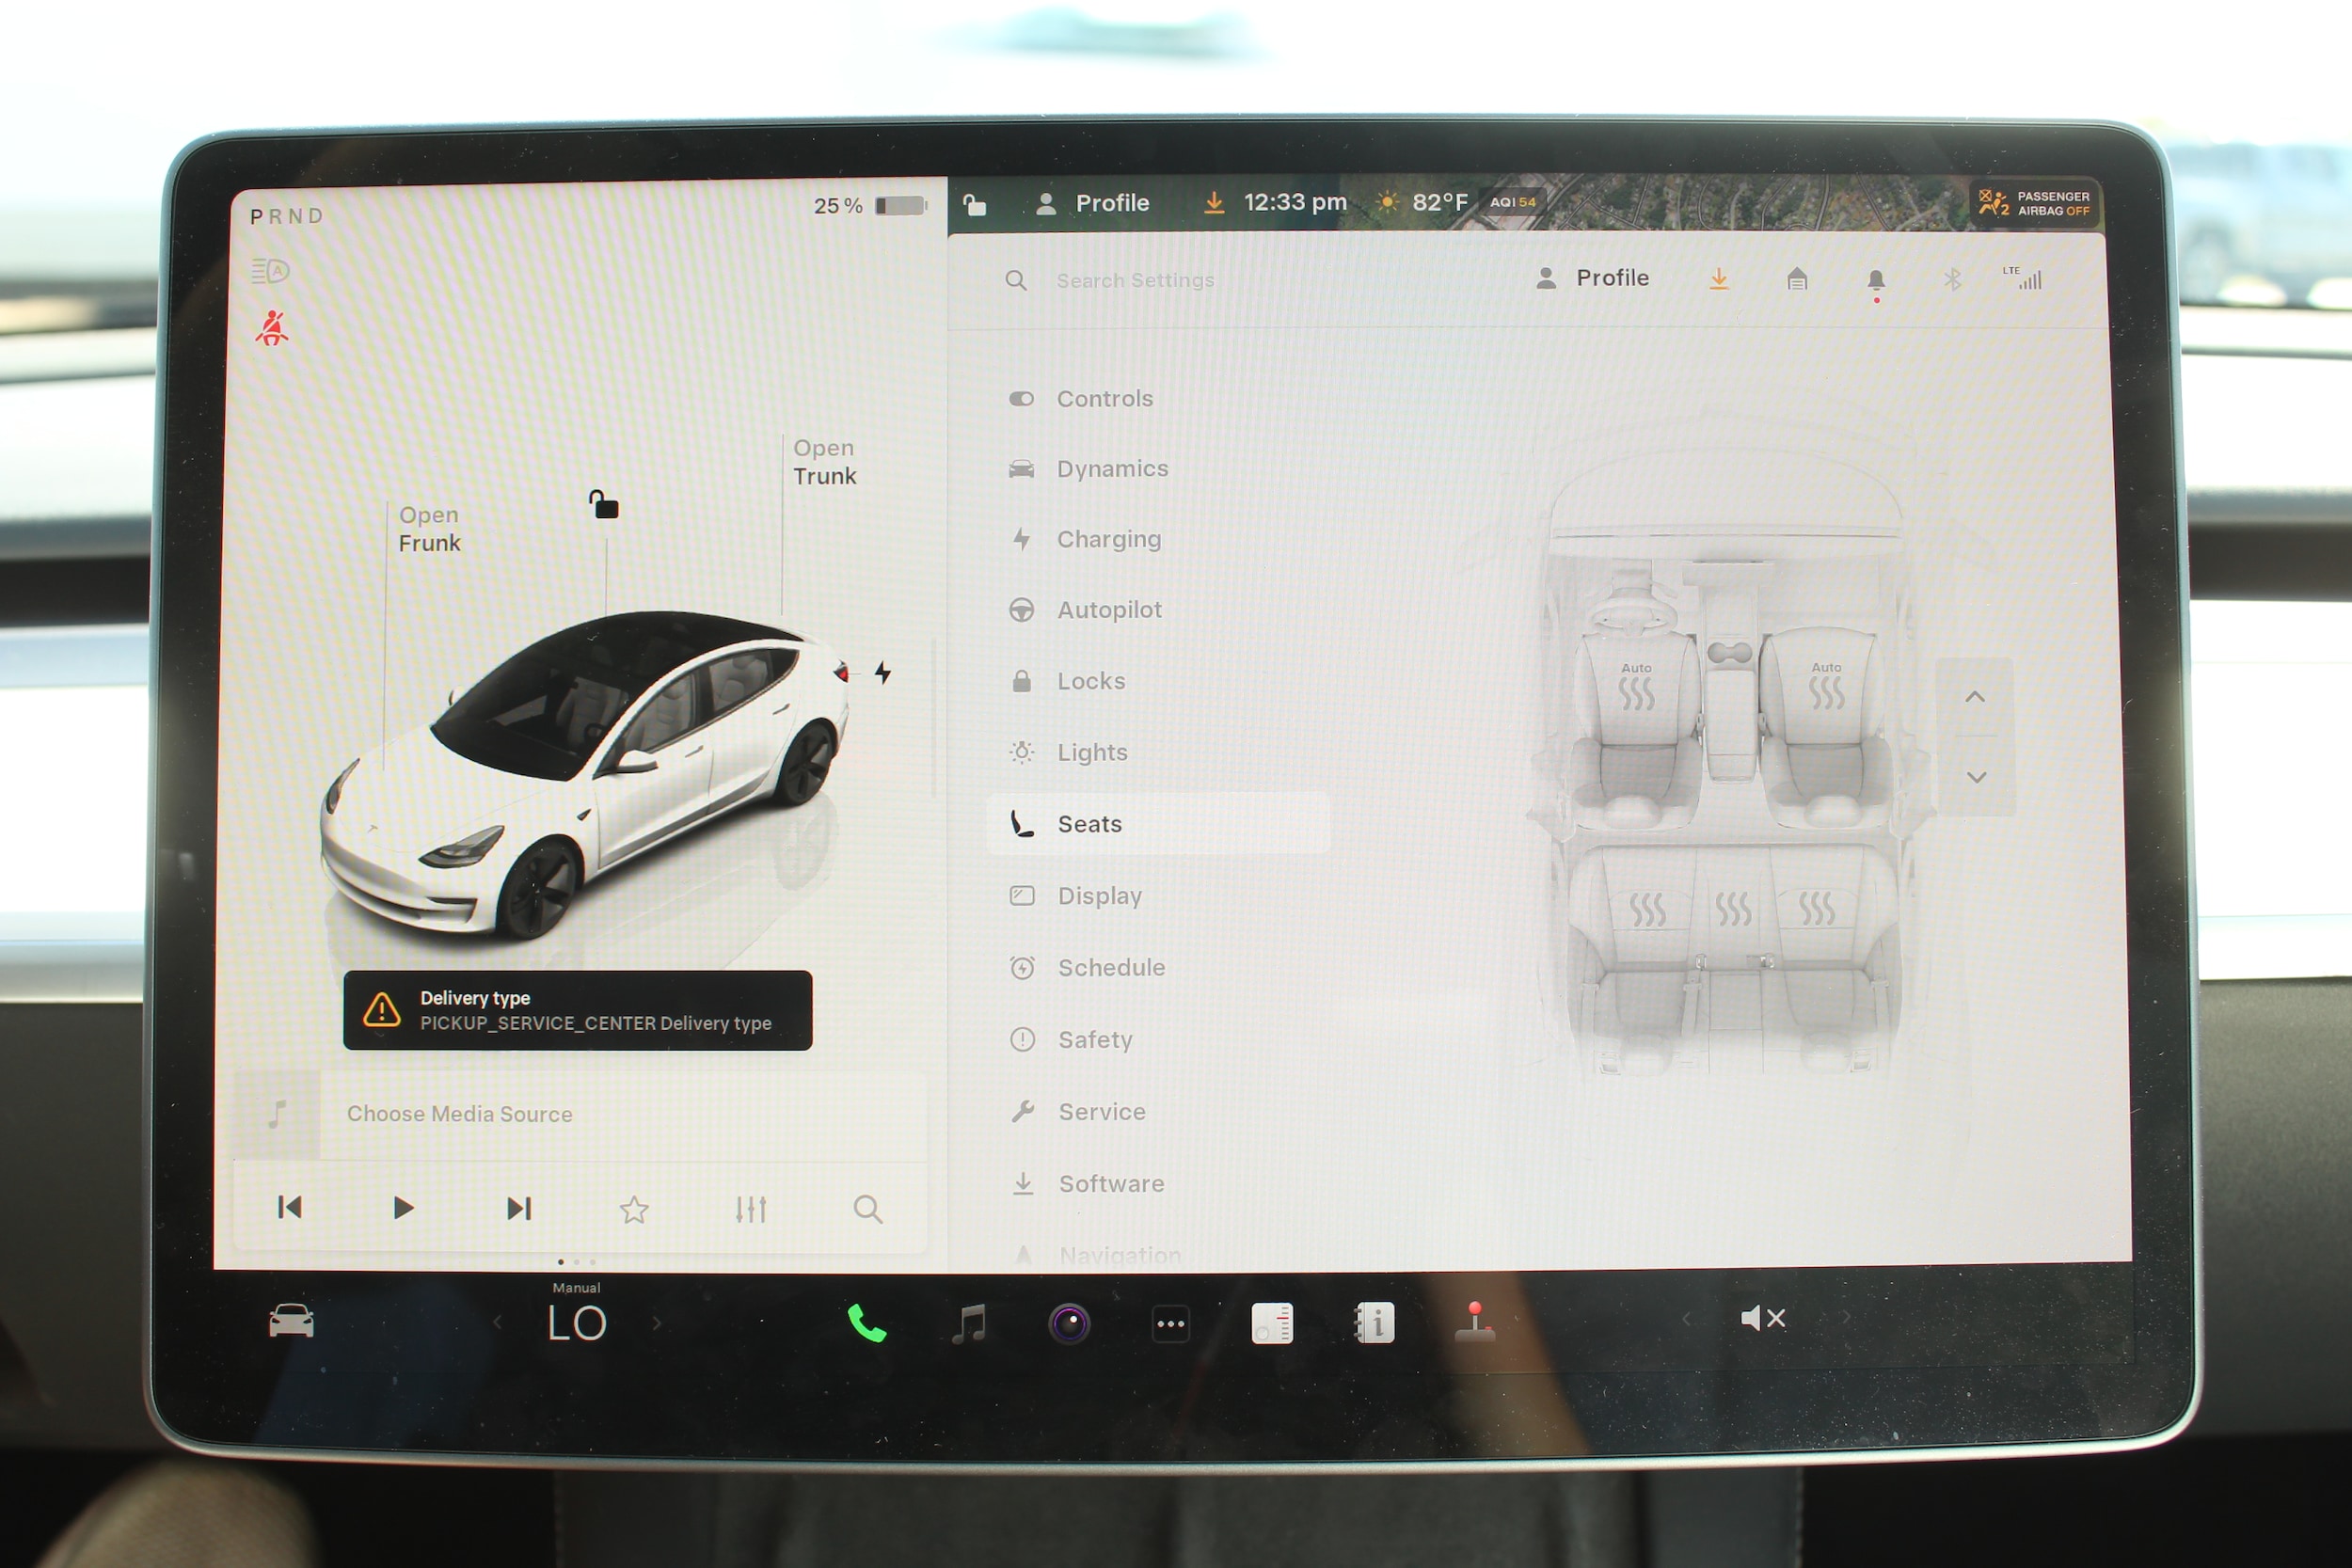Tap the red seatbelt warning indicator

[x=272, y=328]
